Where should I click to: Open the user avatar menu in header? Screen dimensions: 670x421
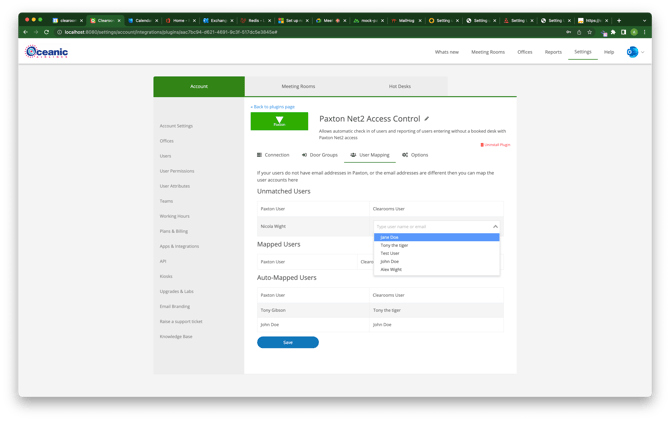coord(632,52)
